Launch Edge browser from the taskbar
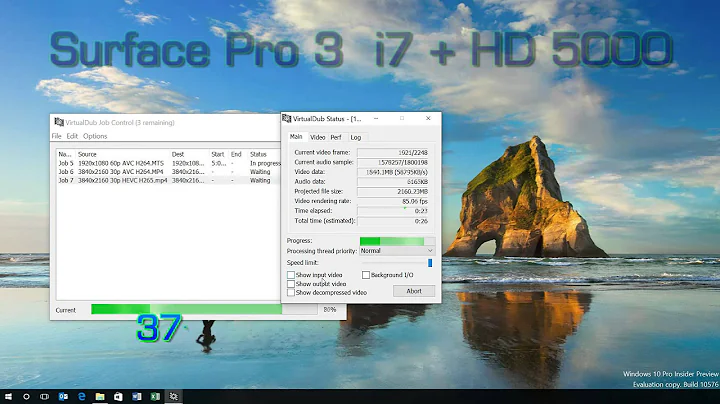The height and width of the screenshot is (404, 720). tap(82, 396)
